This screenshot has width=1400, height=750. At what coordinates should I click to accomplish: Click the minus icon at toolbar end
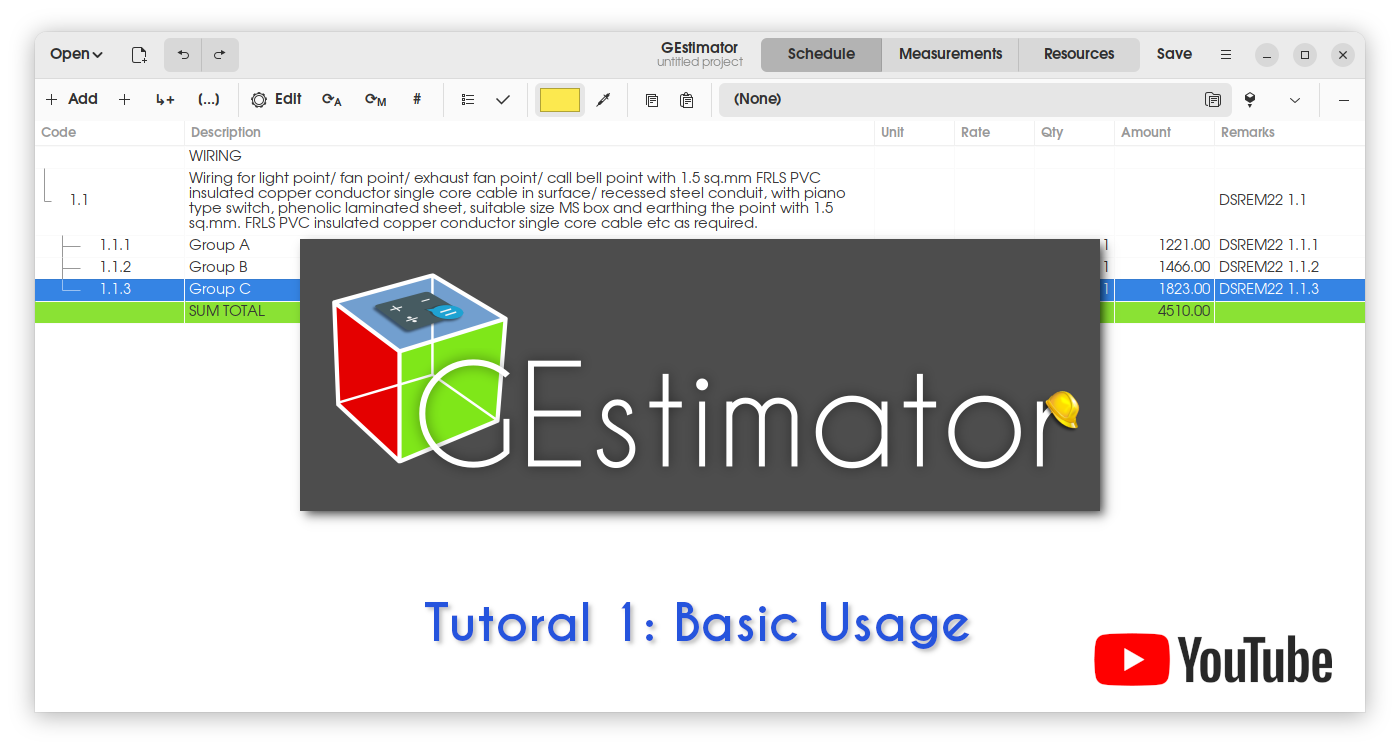1344,99
